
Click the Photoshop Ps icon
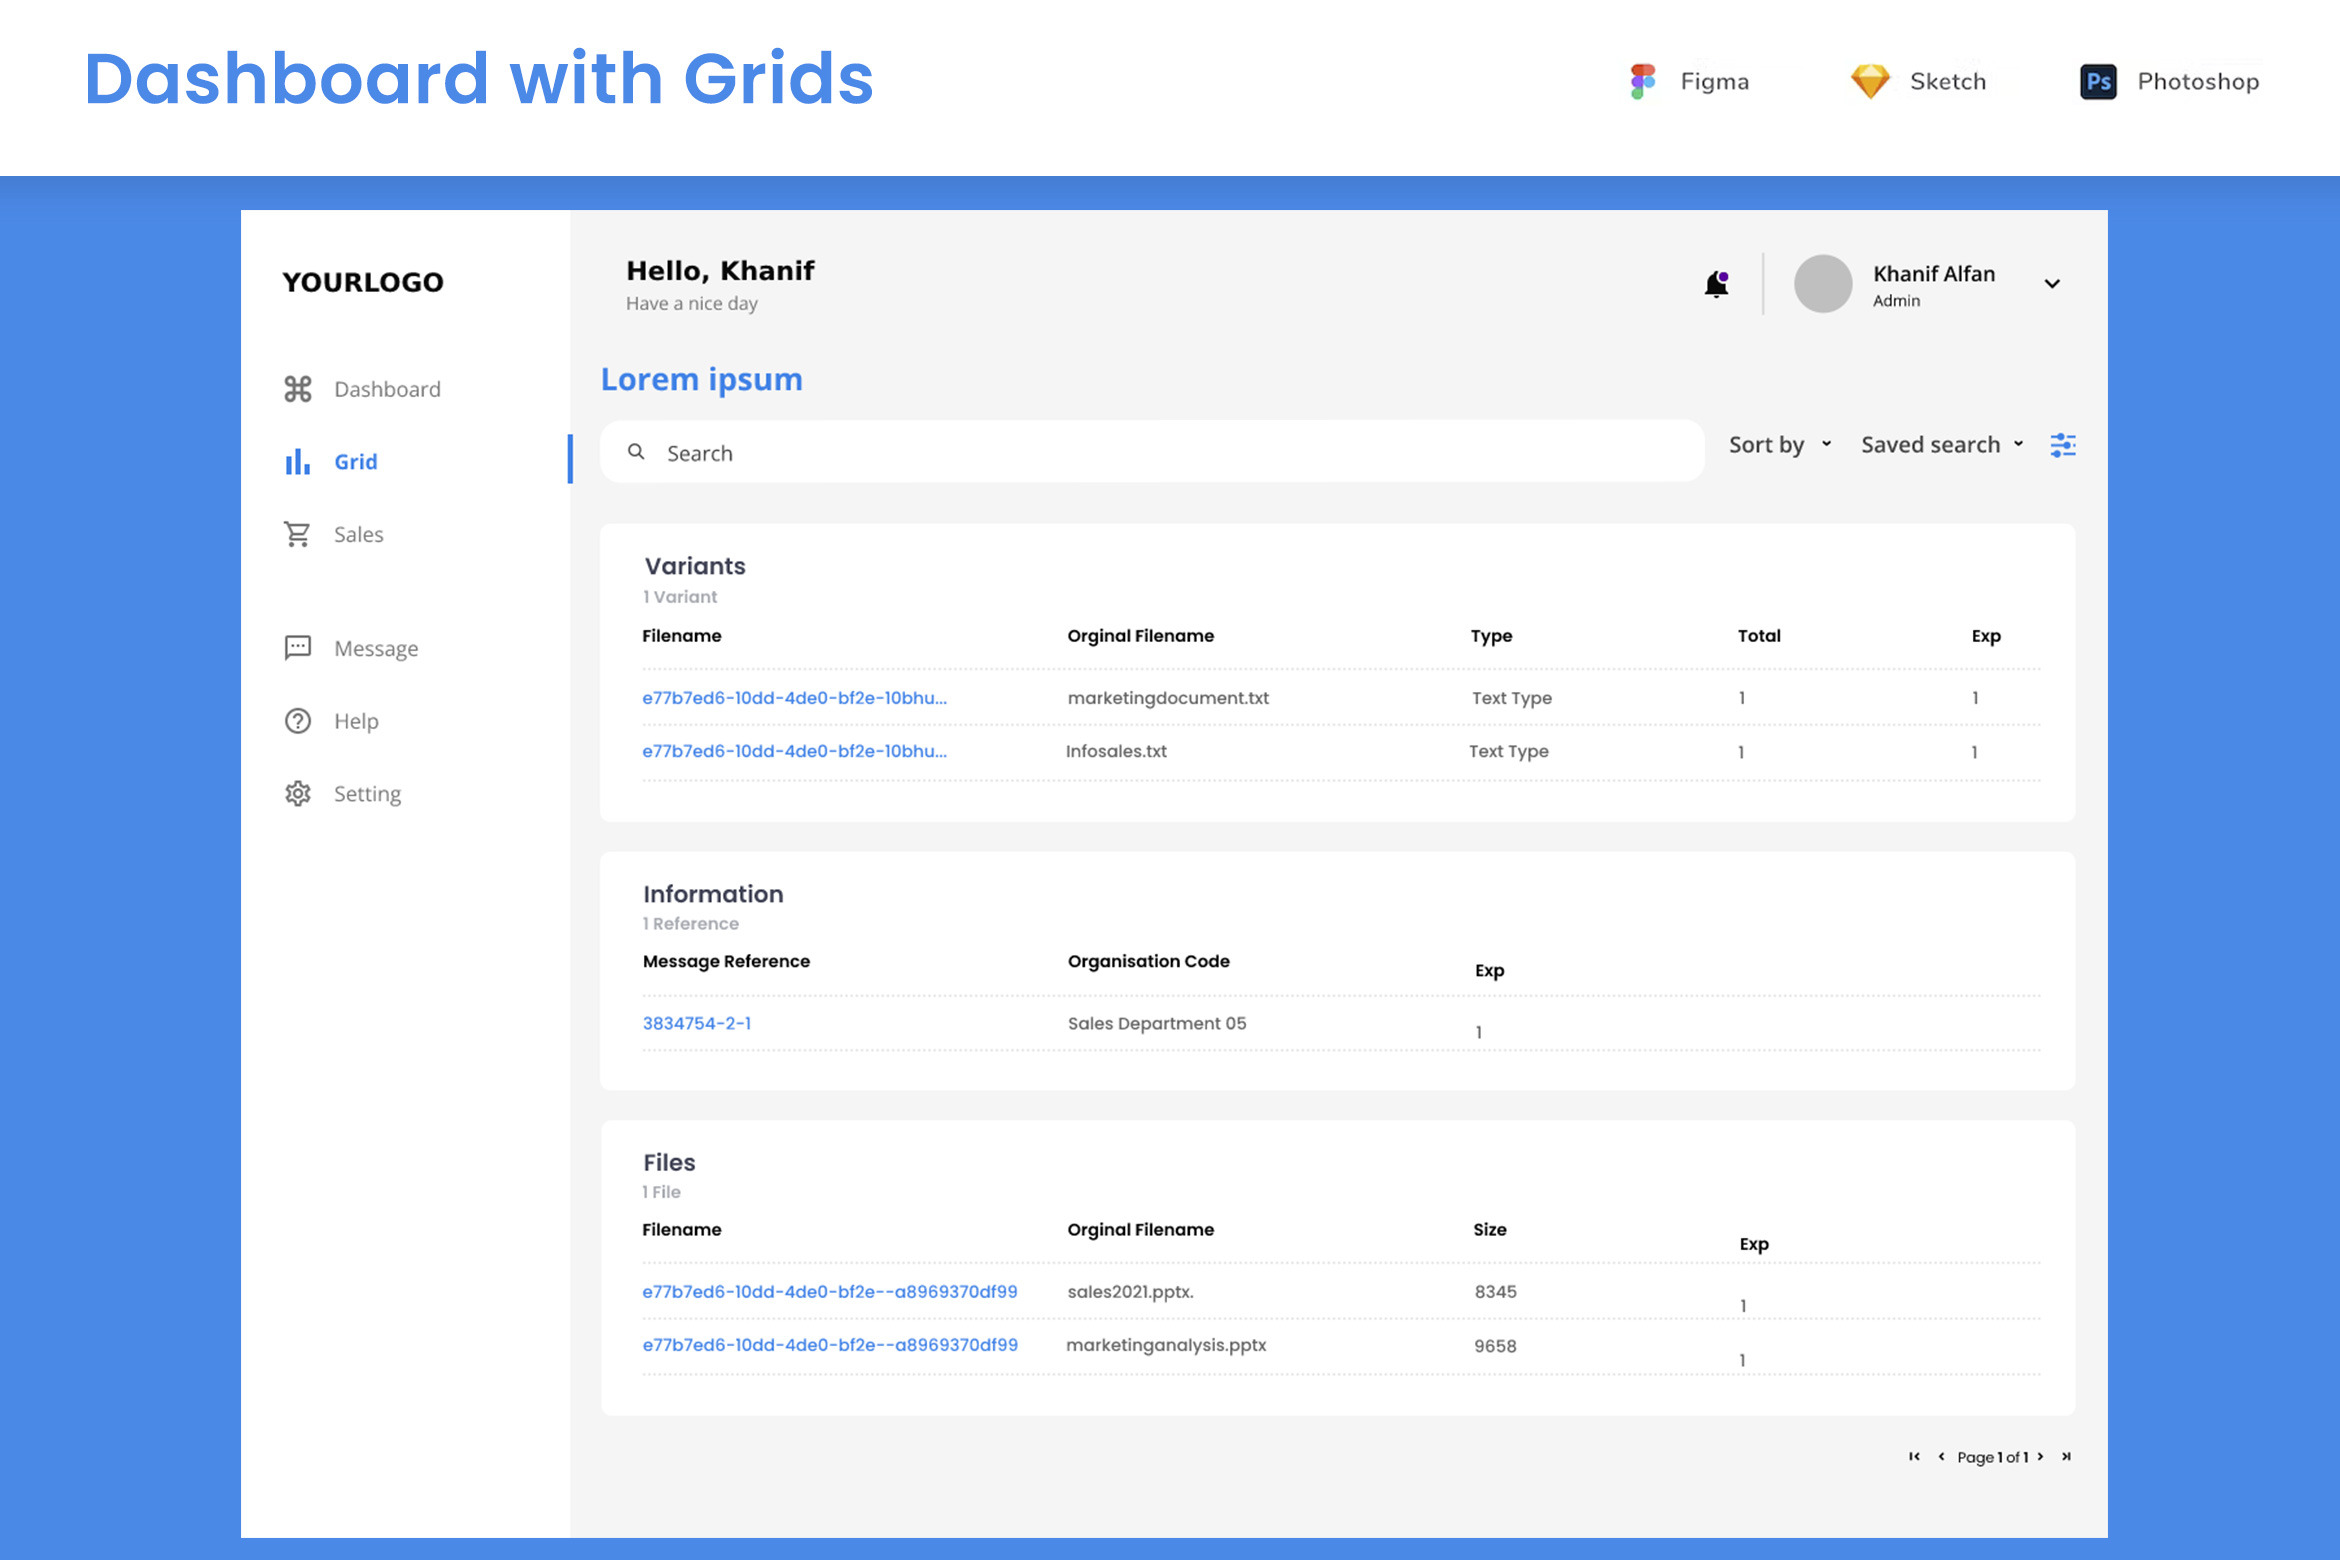click(x=2098, y=81)
